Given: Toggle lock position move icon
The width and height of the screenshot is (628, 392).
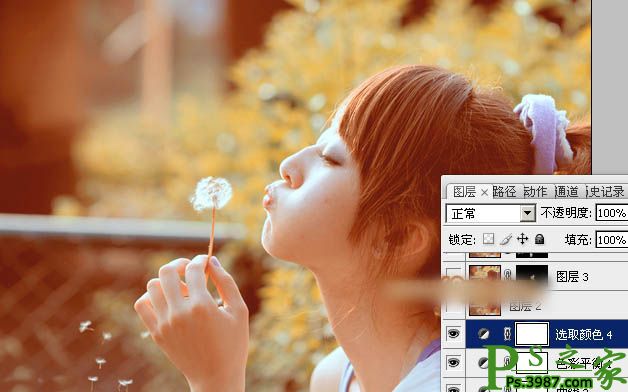Looking at the screenshot, I should point(523,239).
